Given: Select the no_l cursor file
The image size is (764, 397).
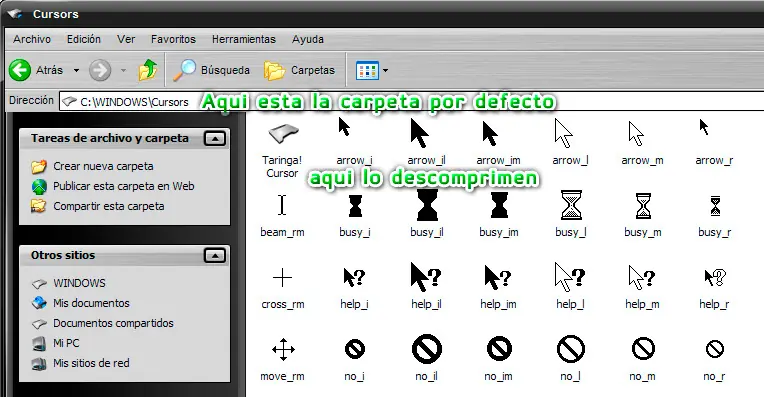Looking at the screenshot, I should pos(571,359).
